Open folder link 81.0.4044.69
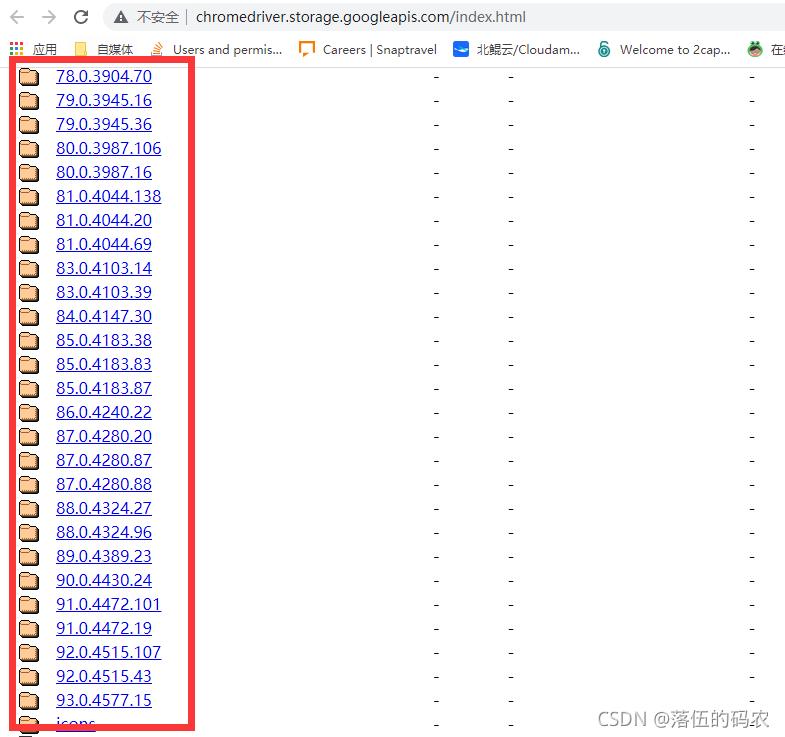Viewport: 785px width, 737px height. pyautogui.click(x=104, y=244)
